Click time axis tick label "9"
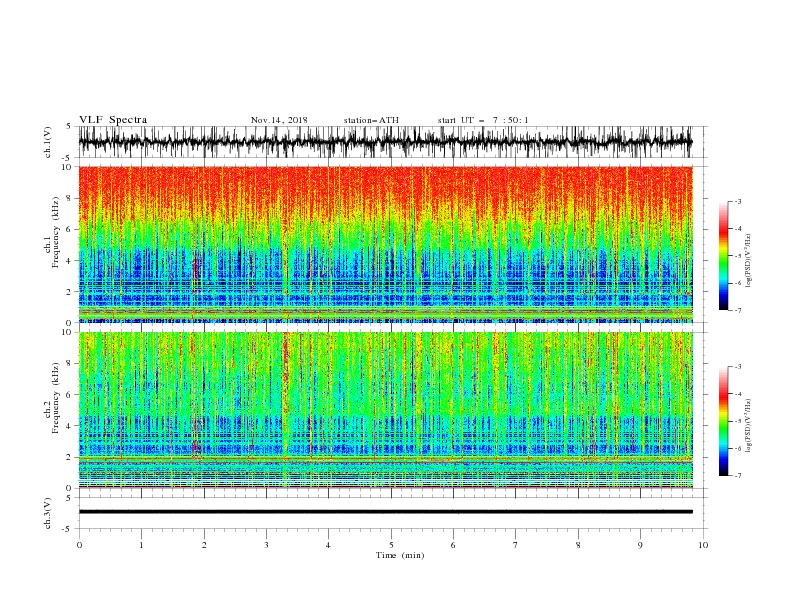The height and width of the screenshot is (612, 792). point(640,545)
